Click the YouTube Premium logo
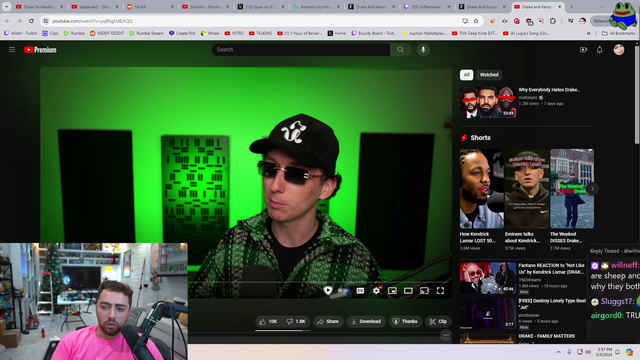Viewport: 640px width, 360px height. click(x=40, y=50)
